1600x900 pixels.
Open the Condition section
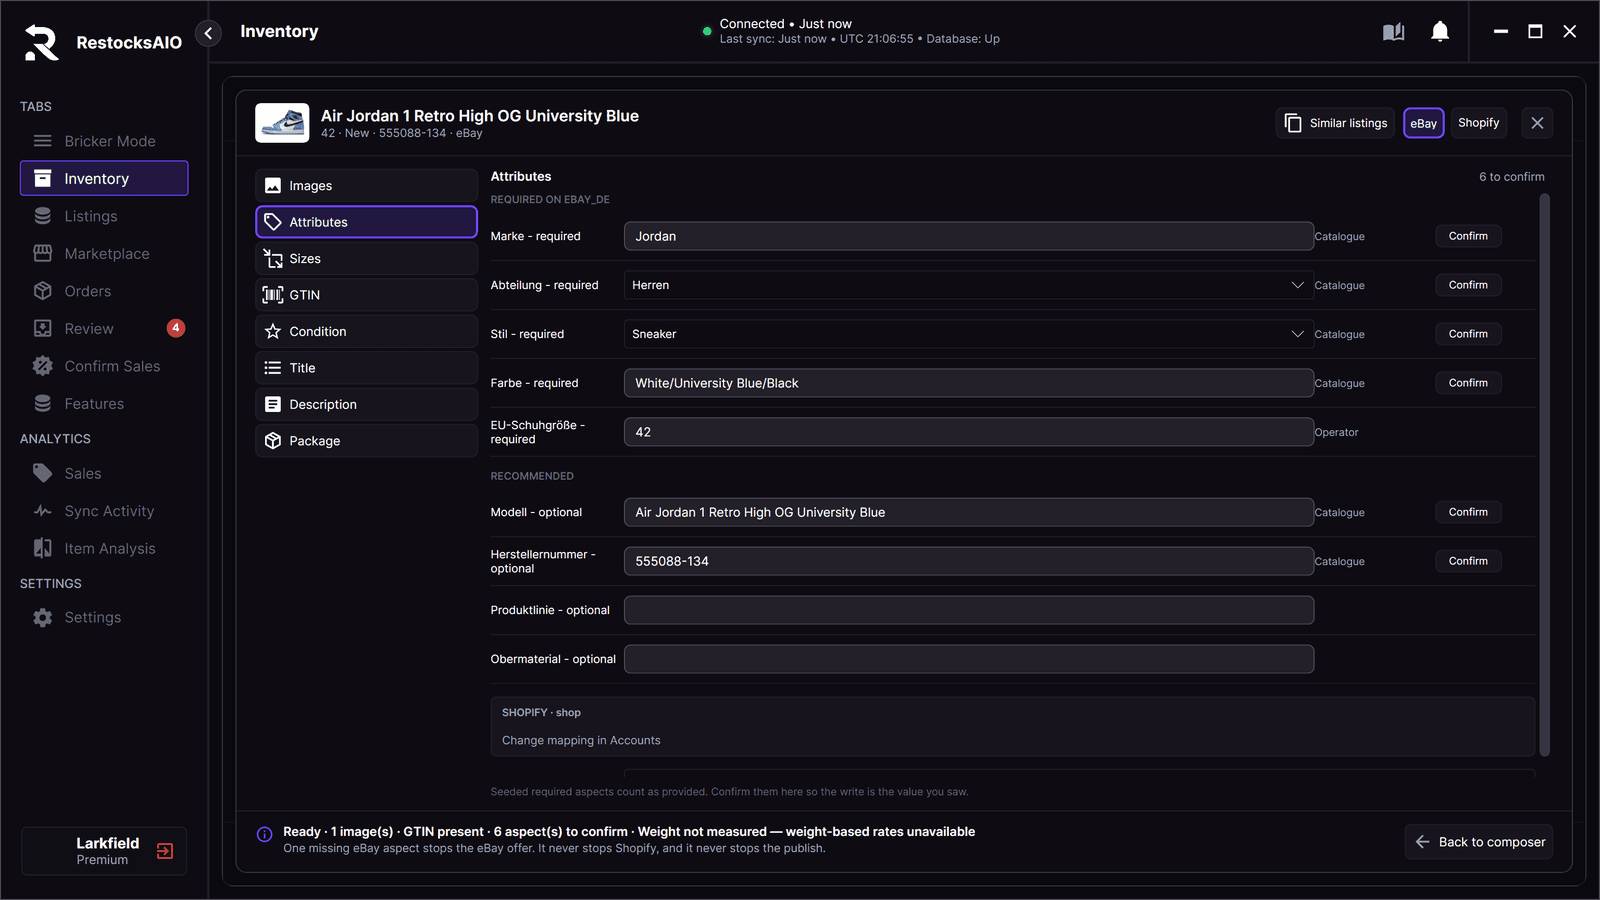pyautogui.click(x=366, y=332)
